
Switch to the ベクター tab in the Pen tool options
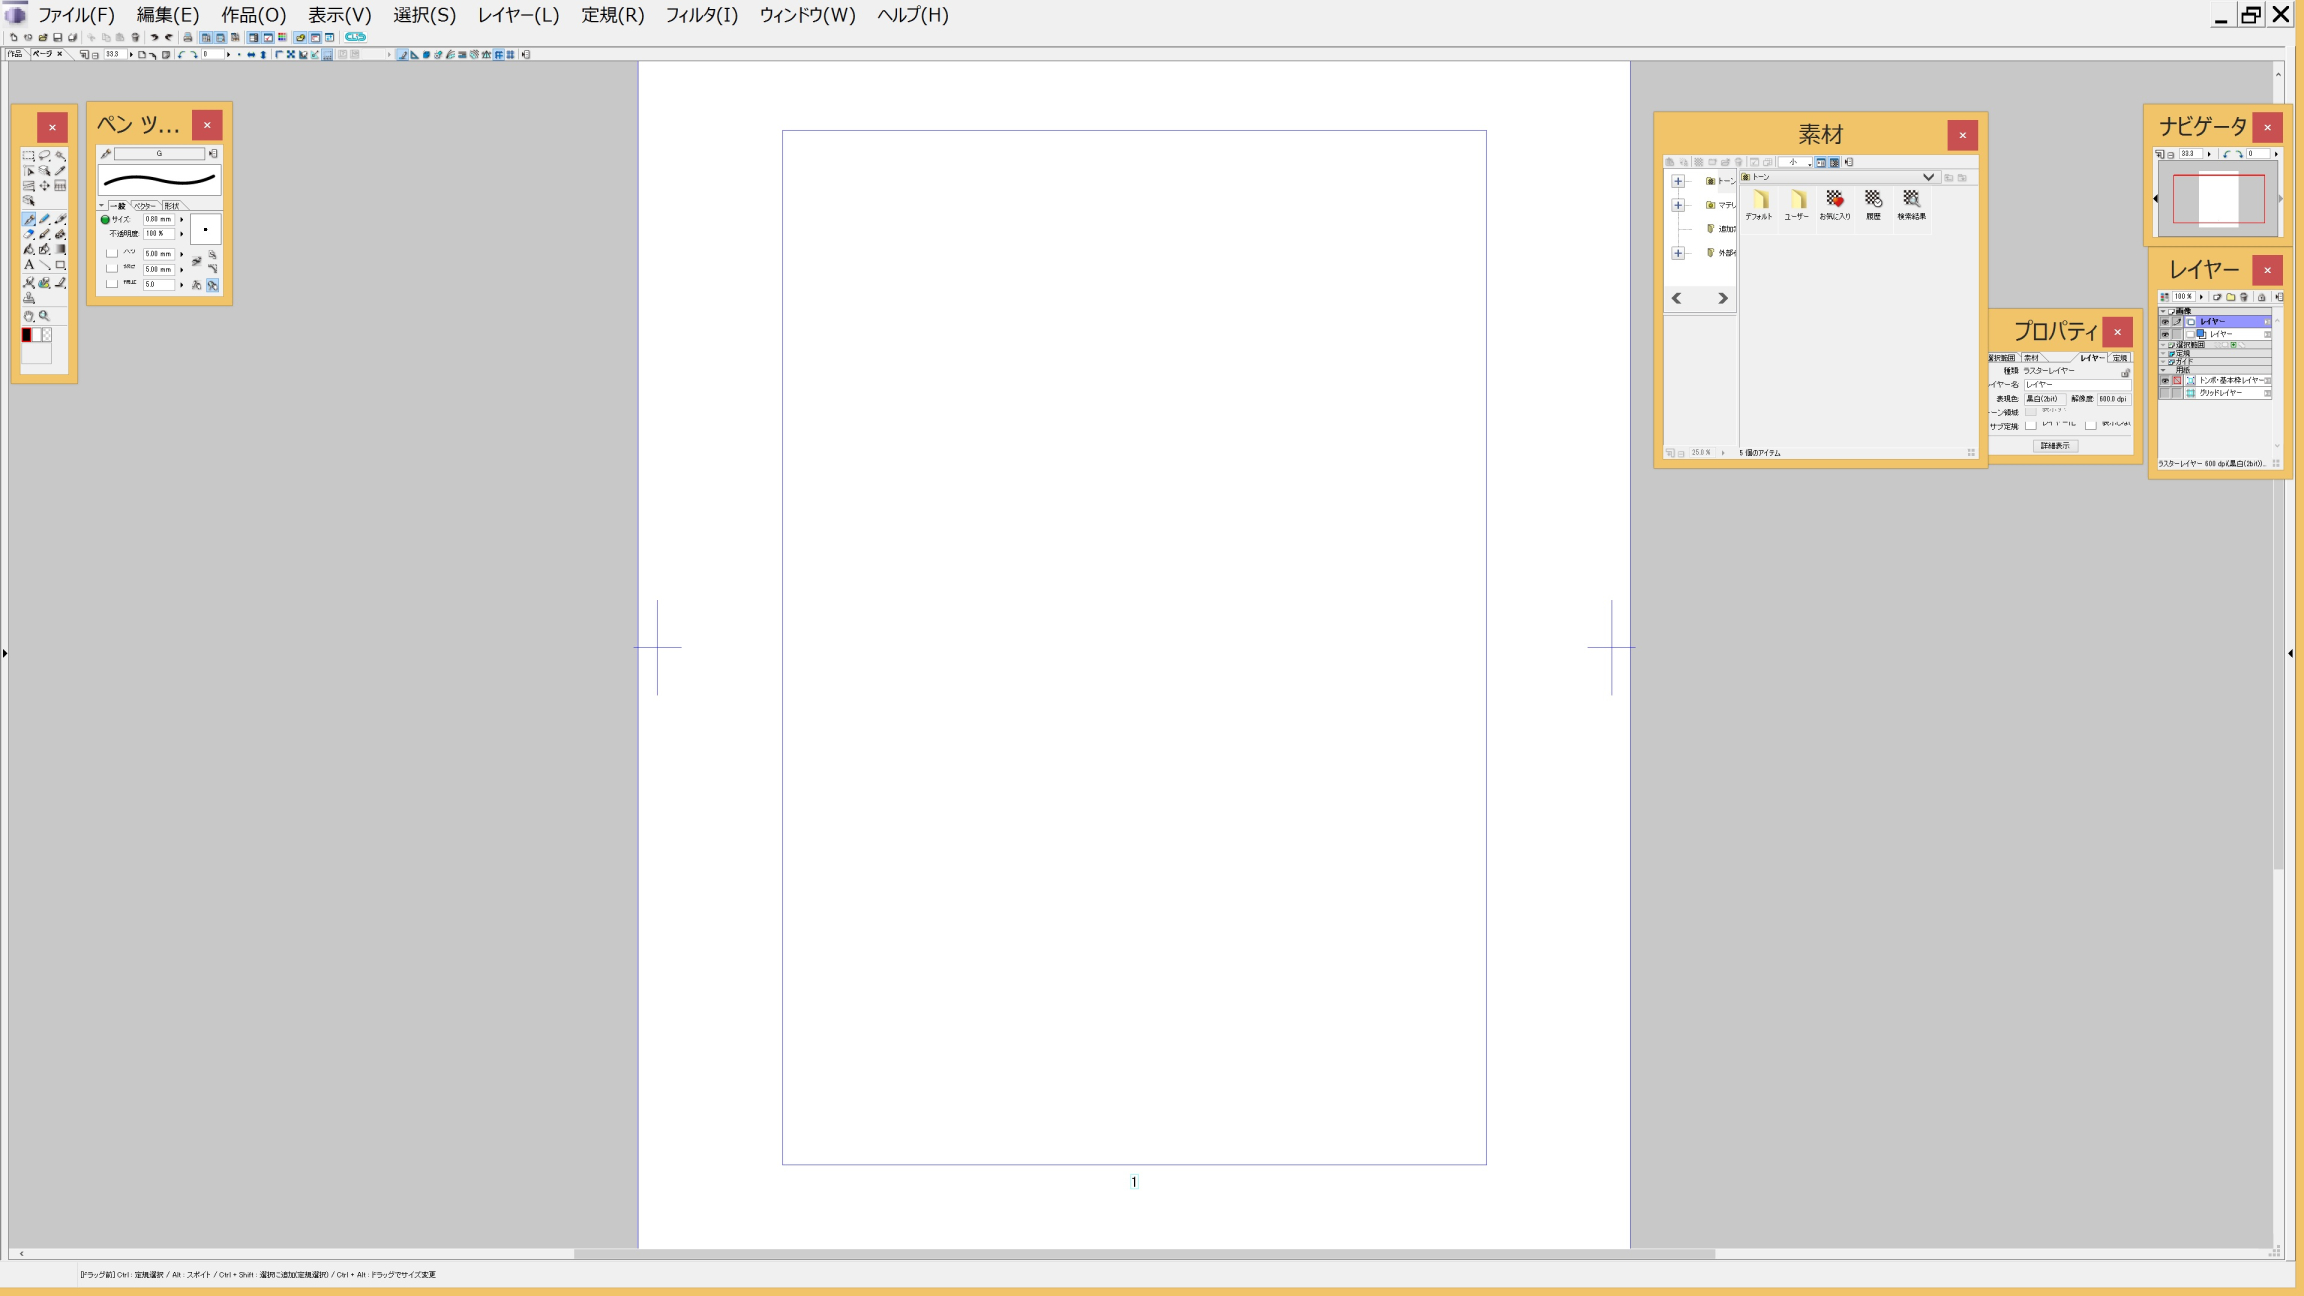(x=145, y=206)
